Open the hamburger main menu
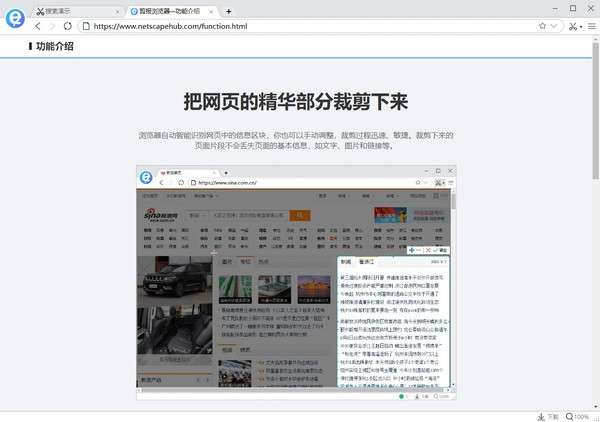Image resolution: width=600 pixels, height=422 pixels. click(x=590, y=26)
